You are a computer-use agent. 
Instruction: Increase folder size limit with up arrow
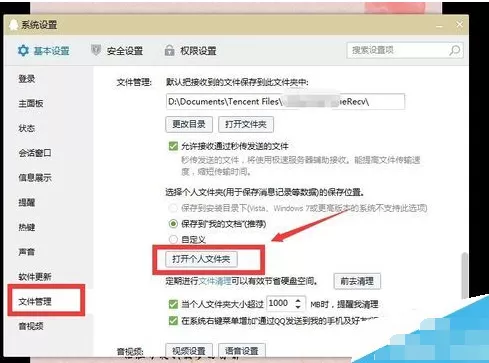click(298, 300)
